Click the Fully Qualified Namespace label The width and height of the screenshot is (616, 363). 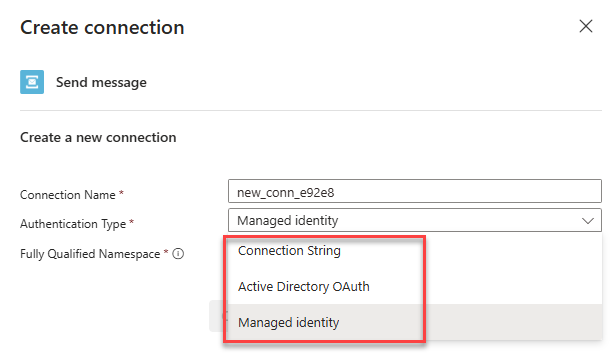click(90, 254)
